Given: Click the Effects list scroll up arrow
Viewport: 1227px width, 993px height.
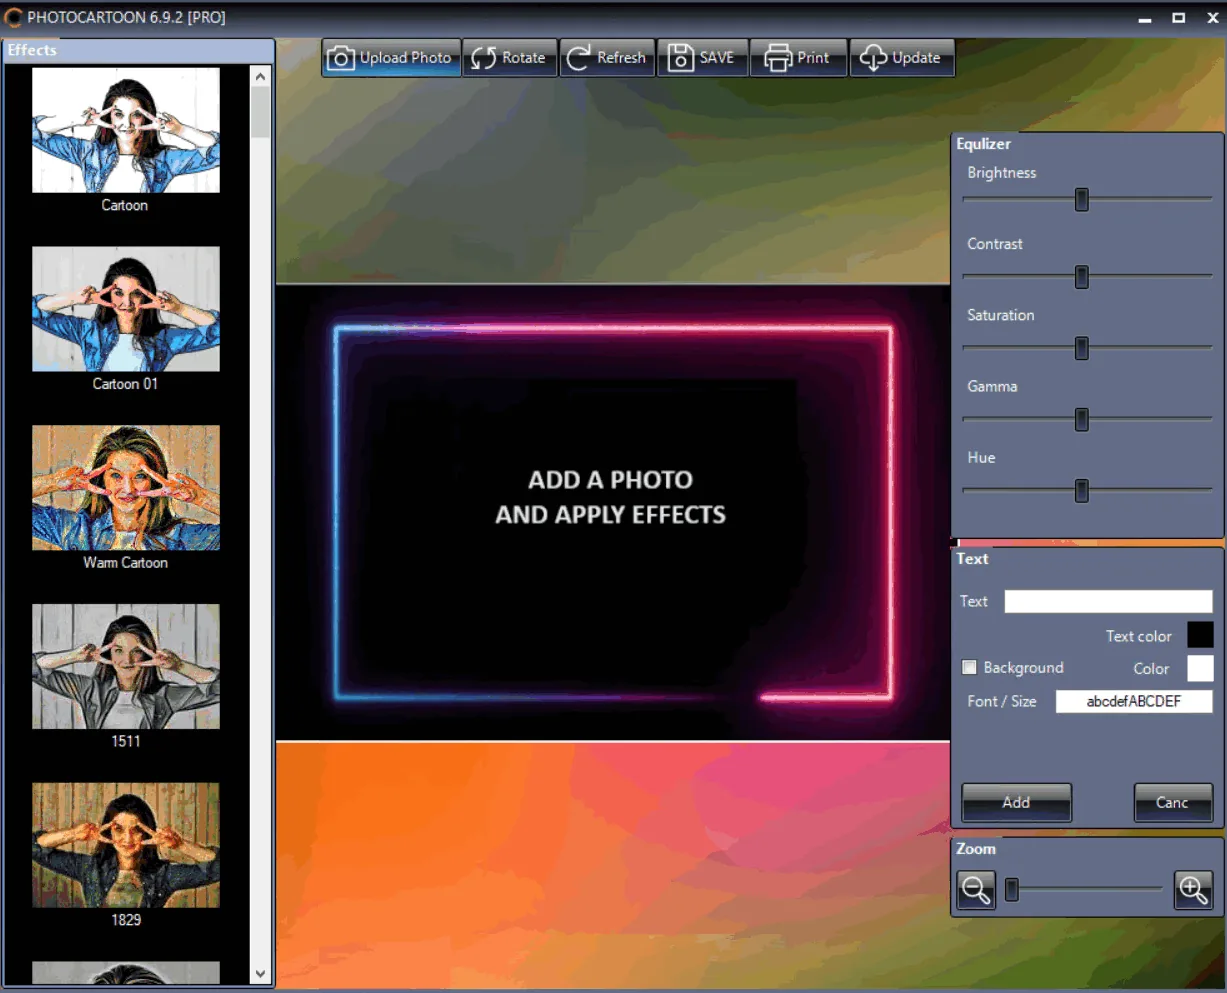Looking at the screenshot, I should point(261,76).
